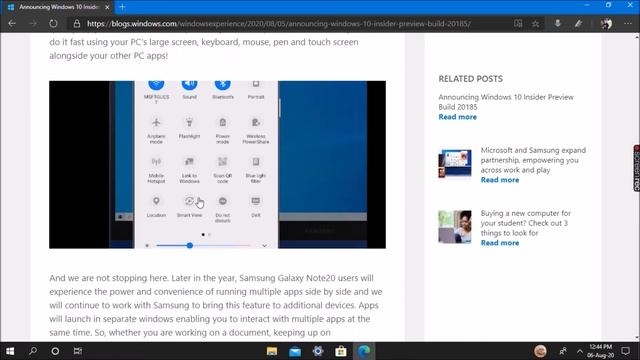Open a new browser tab

click(122, 7)
